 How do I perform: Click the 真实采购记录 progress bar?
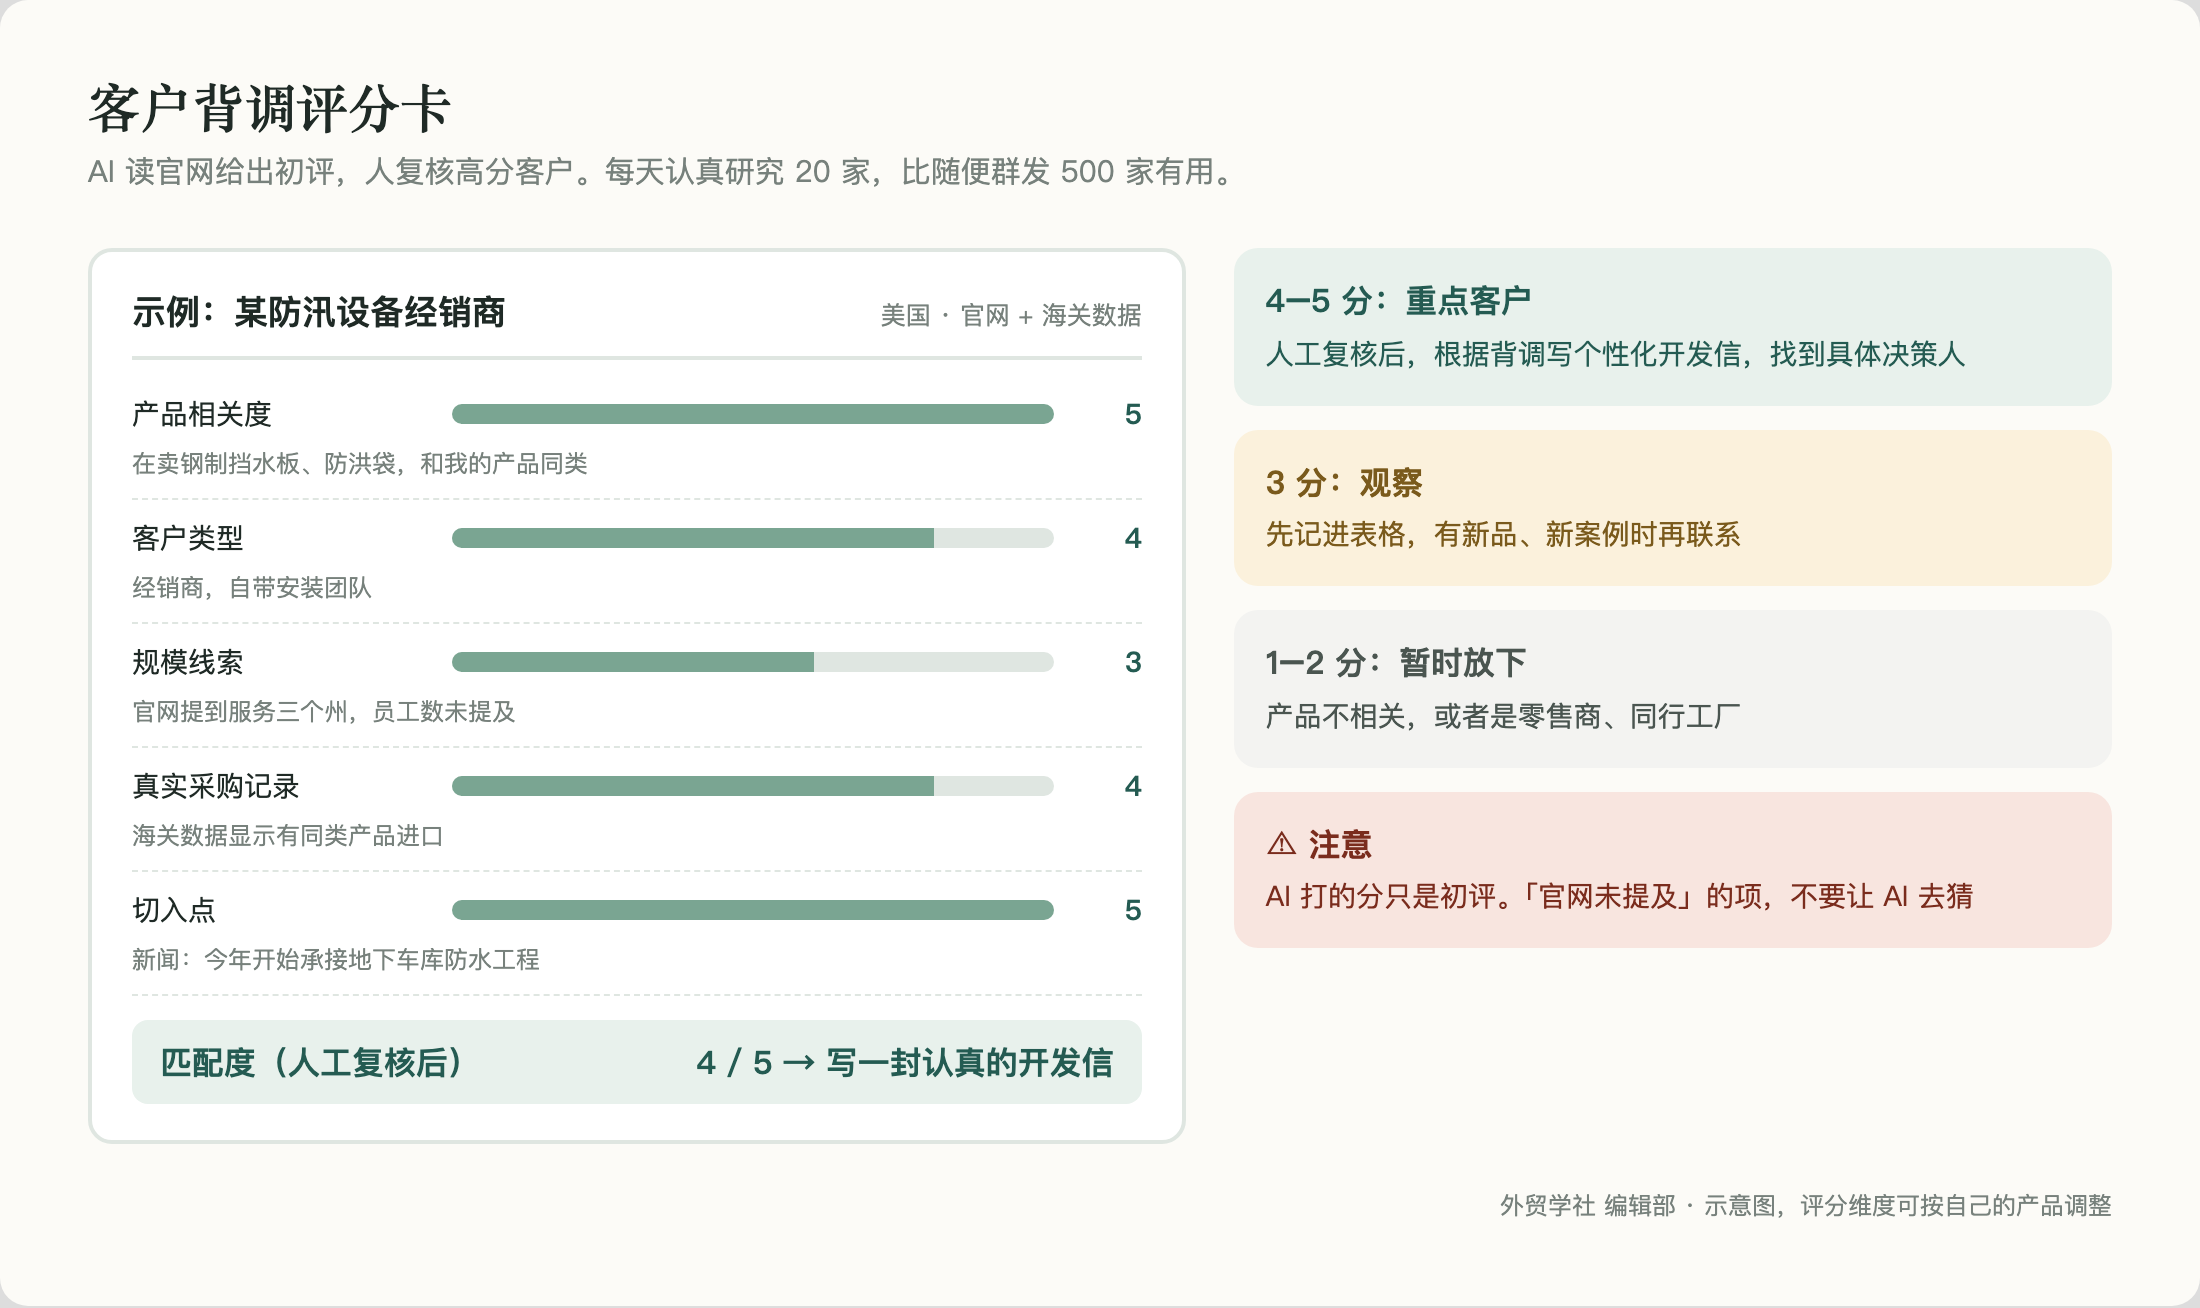753,786
